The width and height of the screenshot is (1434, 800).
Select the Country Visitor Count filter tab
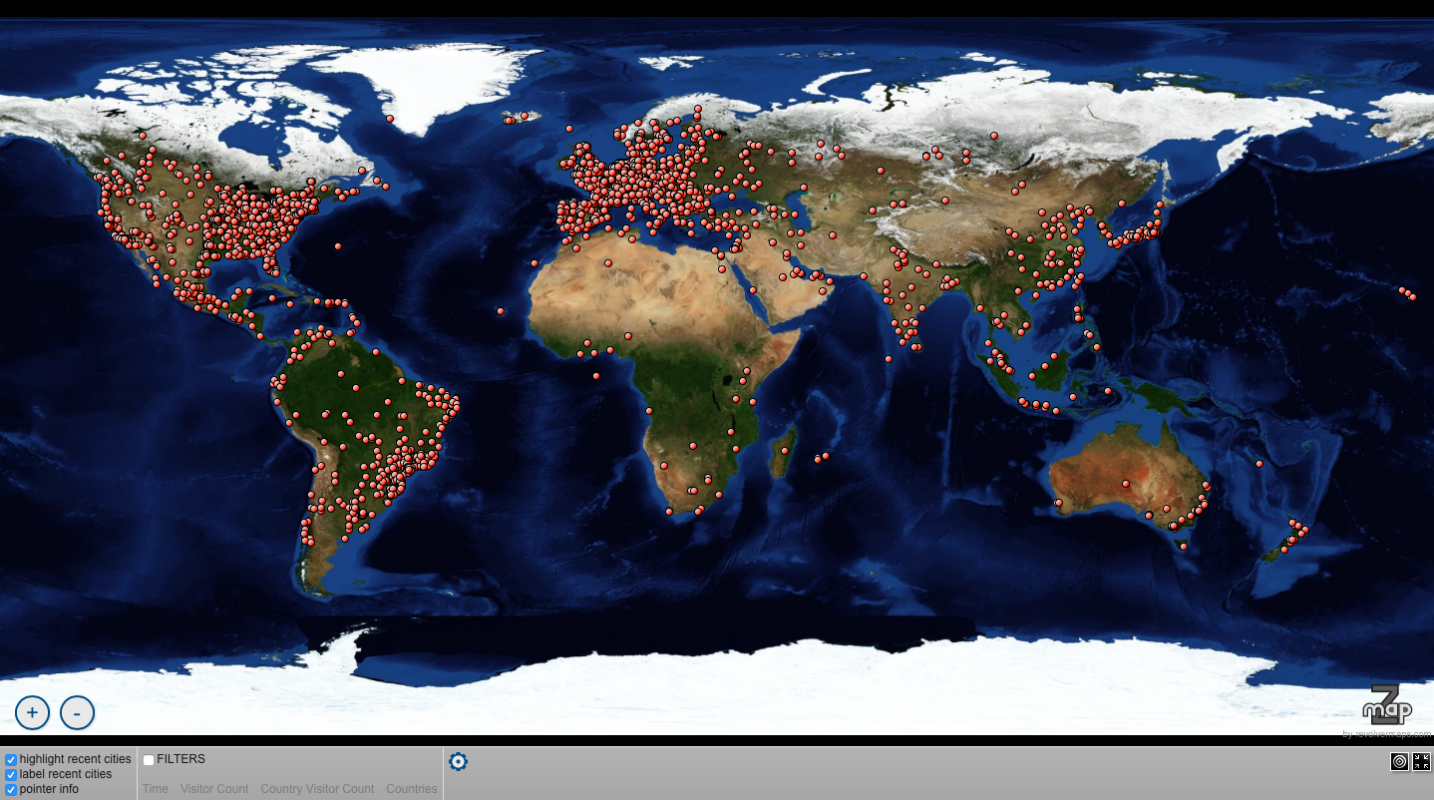(317, 789)
